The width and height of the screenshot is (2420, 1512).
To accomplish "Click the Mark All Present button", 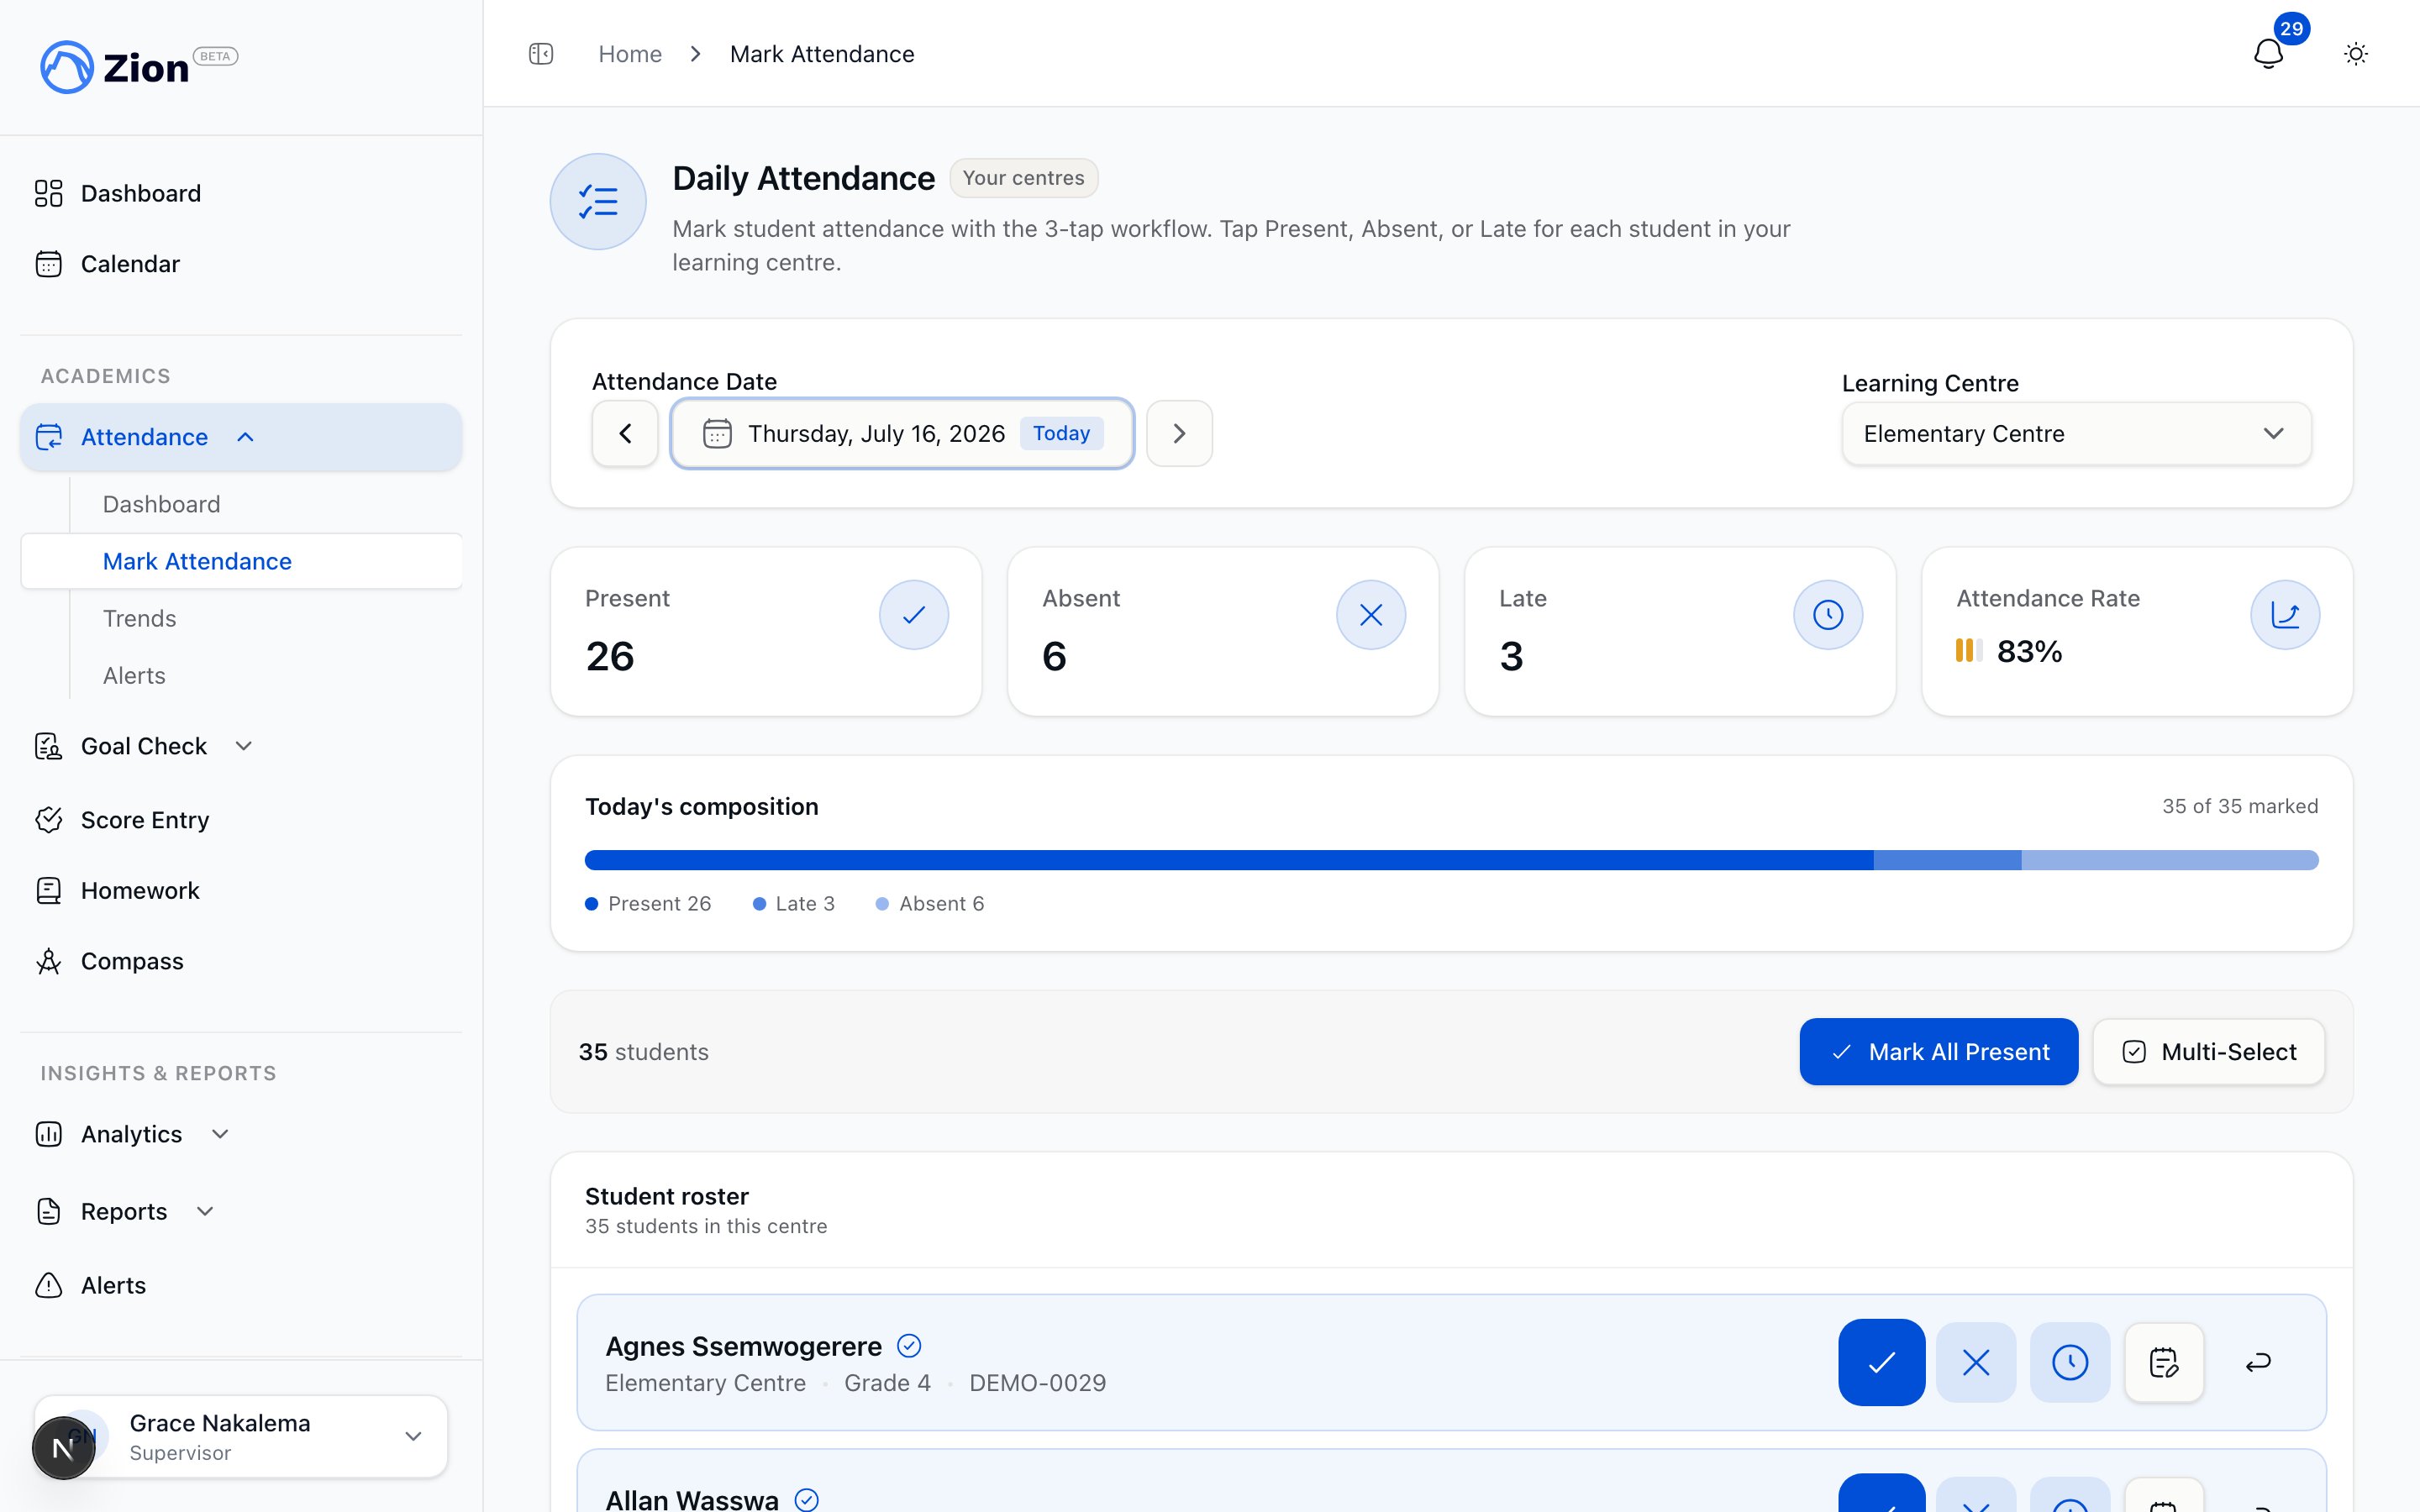I will click(x=1938, y=1052).
